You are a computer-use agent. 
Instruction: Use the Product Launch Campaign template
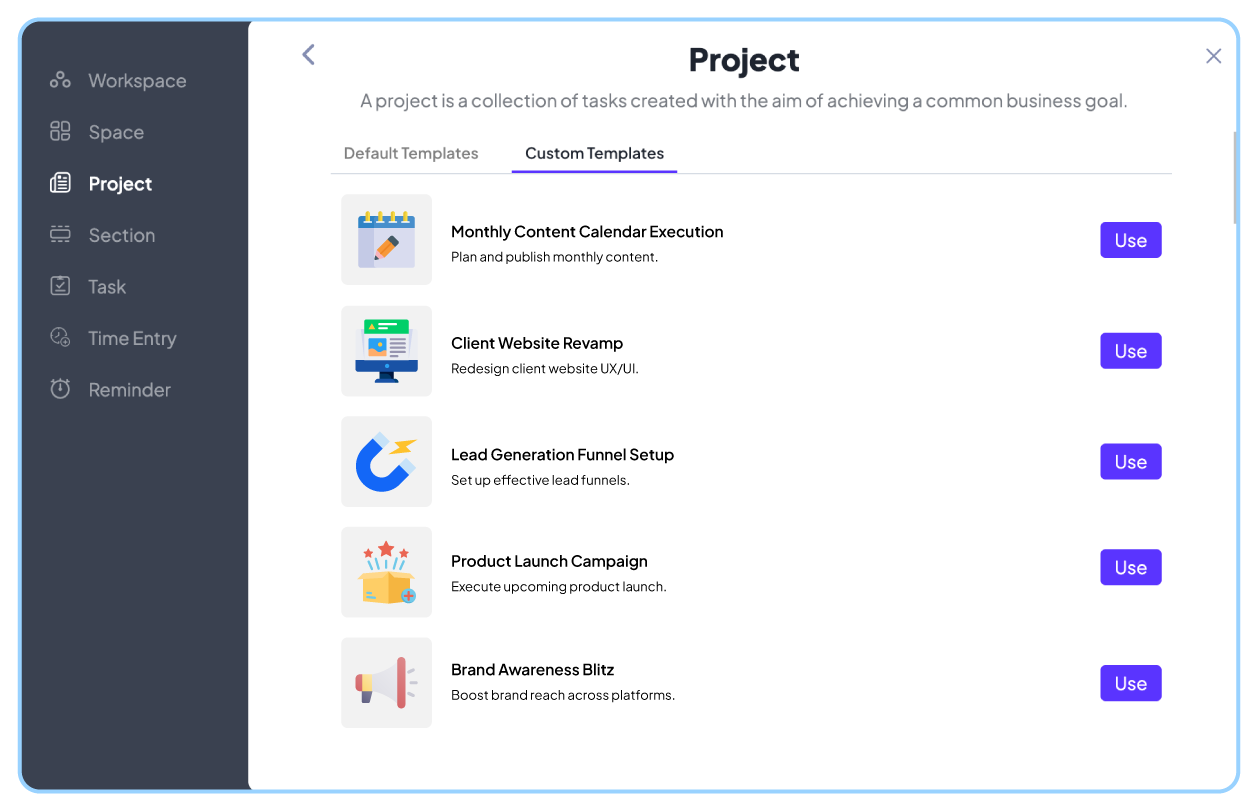(1131, 567)
